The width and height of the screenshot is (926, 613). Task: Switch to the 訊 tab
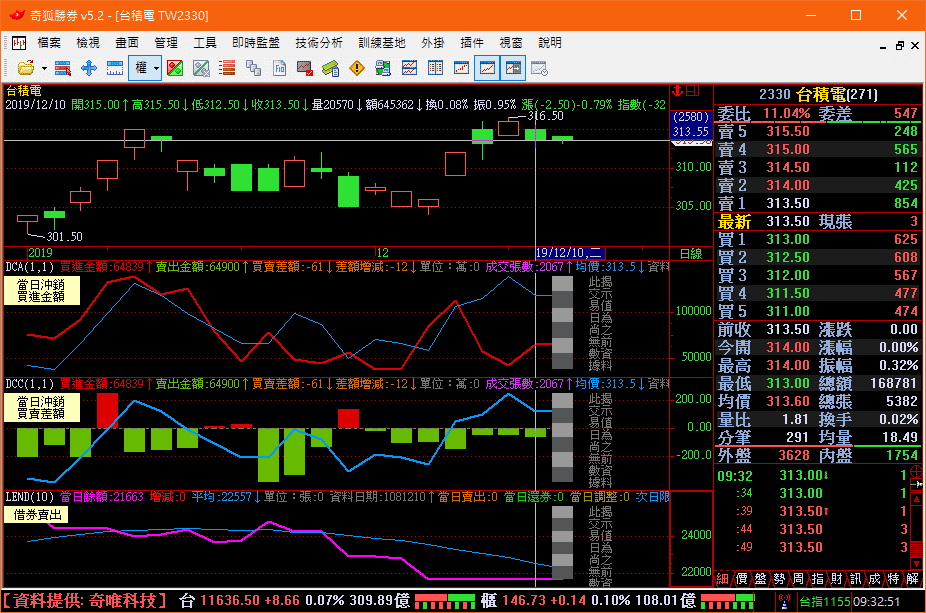855,579
